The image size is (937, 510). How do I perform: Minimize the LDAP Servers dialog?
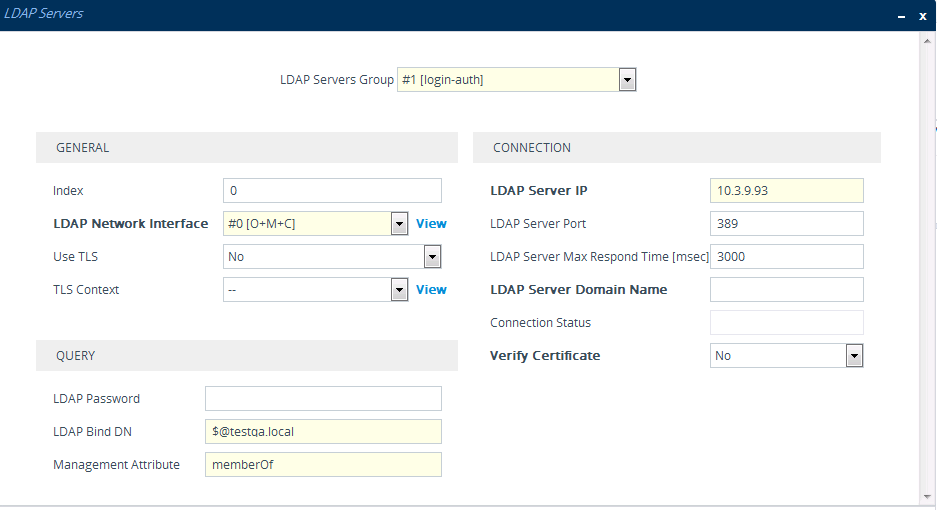click(901, 16)
